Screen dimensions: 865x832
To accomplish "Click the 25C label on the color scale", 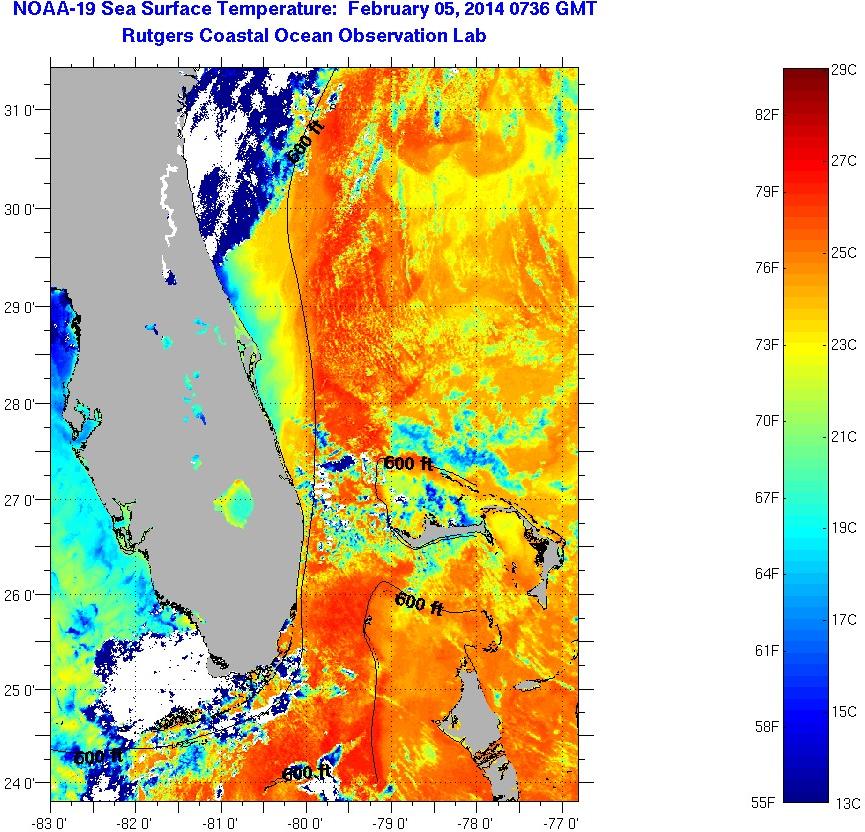I will 844,253.
